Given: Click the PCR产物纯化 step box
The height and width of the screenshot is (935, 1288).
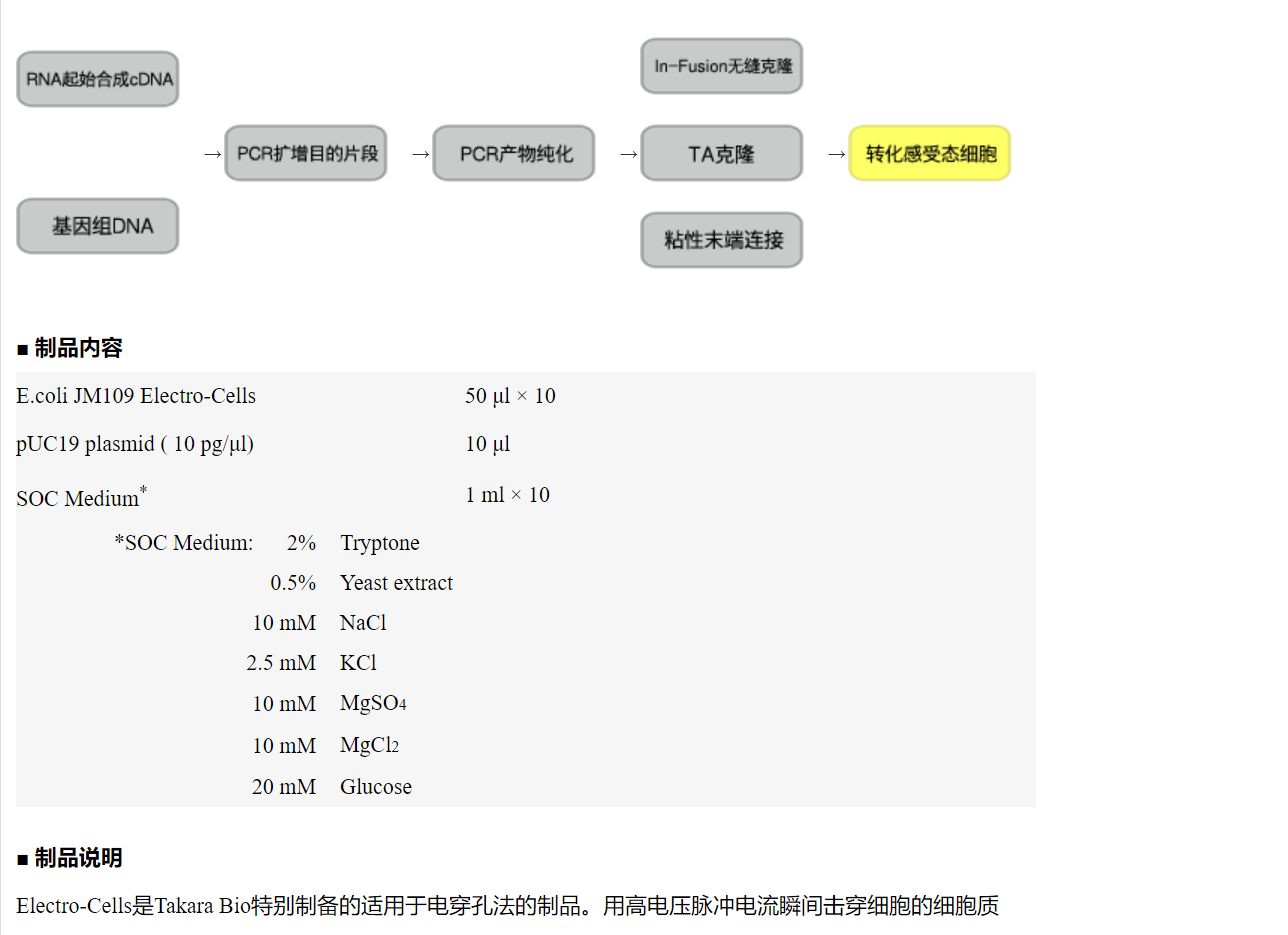Looking at the screenshot, I should point(514,154).
